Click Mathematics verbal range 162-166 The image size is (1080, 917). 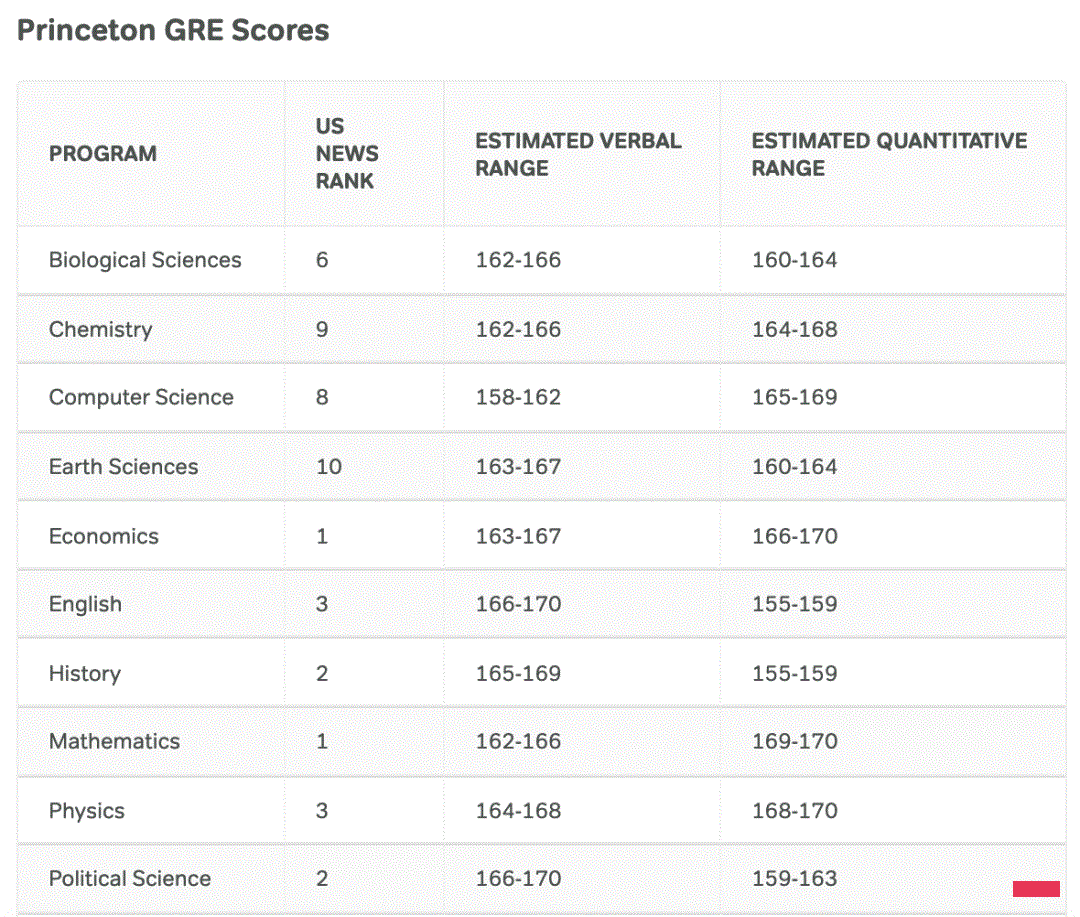pos(518,741)
